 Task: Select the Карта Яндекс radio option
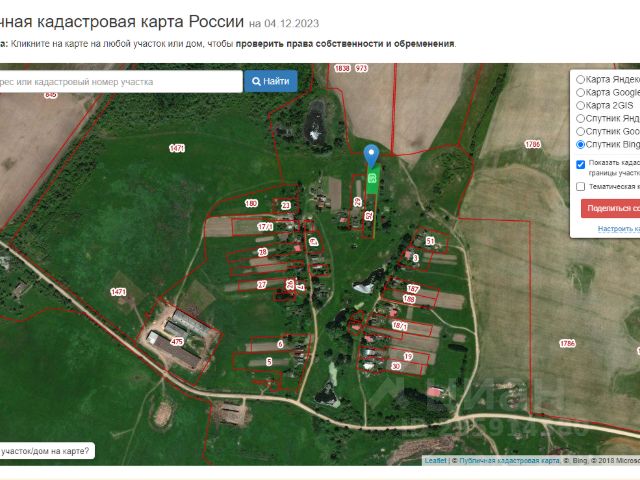pyautogui.click(x=581, y=79)
